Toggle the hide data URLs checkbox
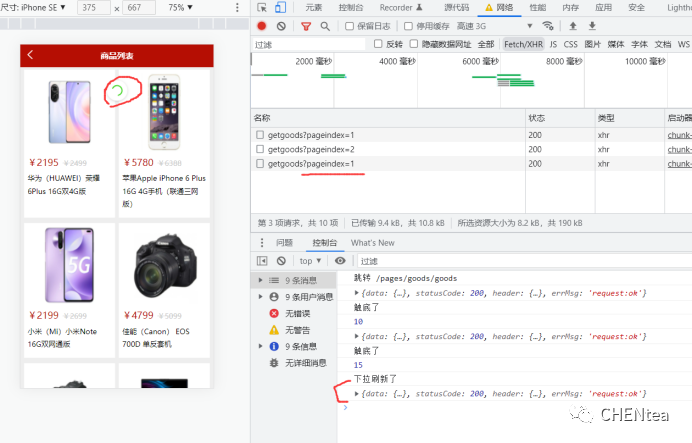692x443 pixels. pyautogui.click(x=414, y=44)
